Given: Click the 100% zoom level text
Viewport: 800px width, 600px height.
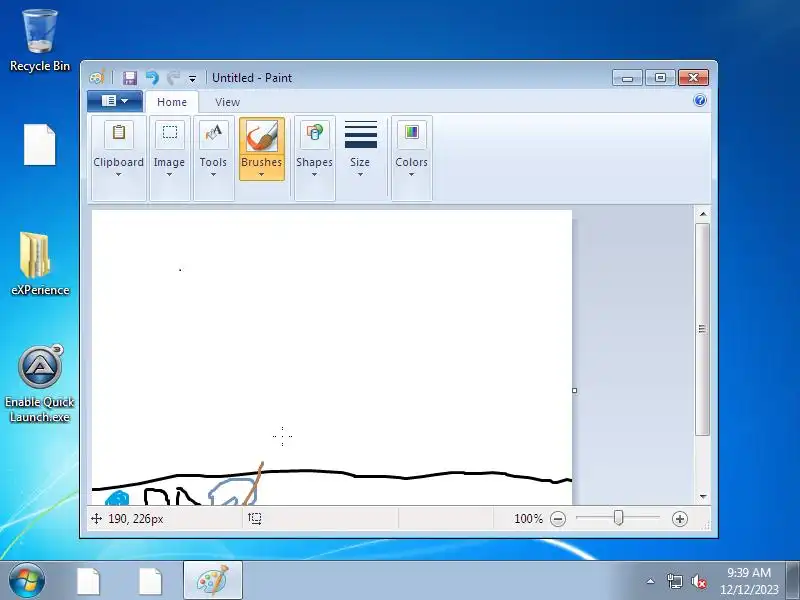Looking at the screenshot, I should [529, 519].
